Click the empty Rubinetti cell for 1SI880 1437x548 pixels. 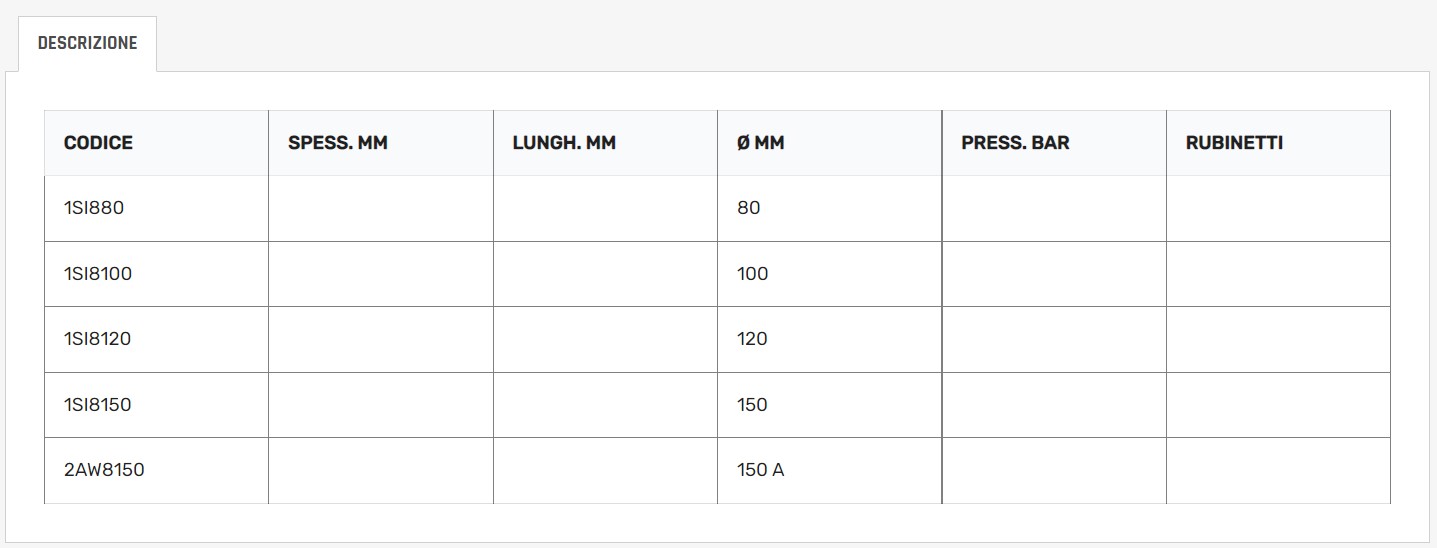coord(1278,208)
